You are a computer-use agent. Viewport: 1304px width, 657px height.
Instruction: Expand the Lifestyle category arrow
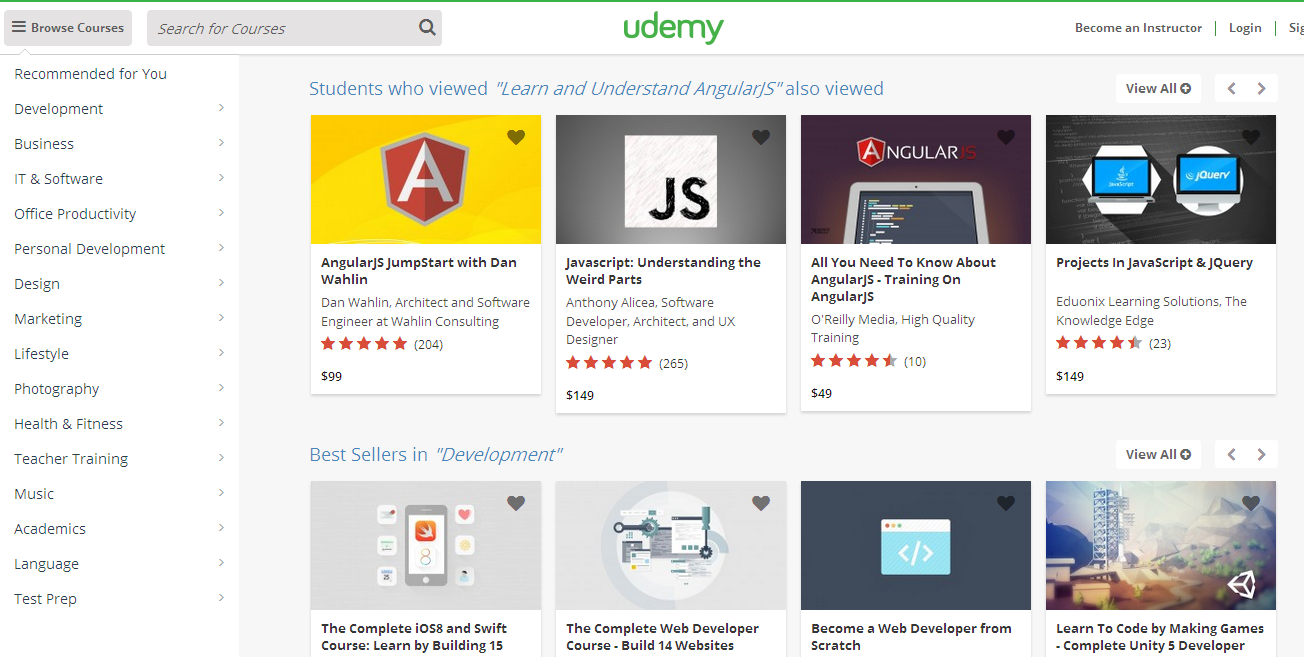click(221, 353)
